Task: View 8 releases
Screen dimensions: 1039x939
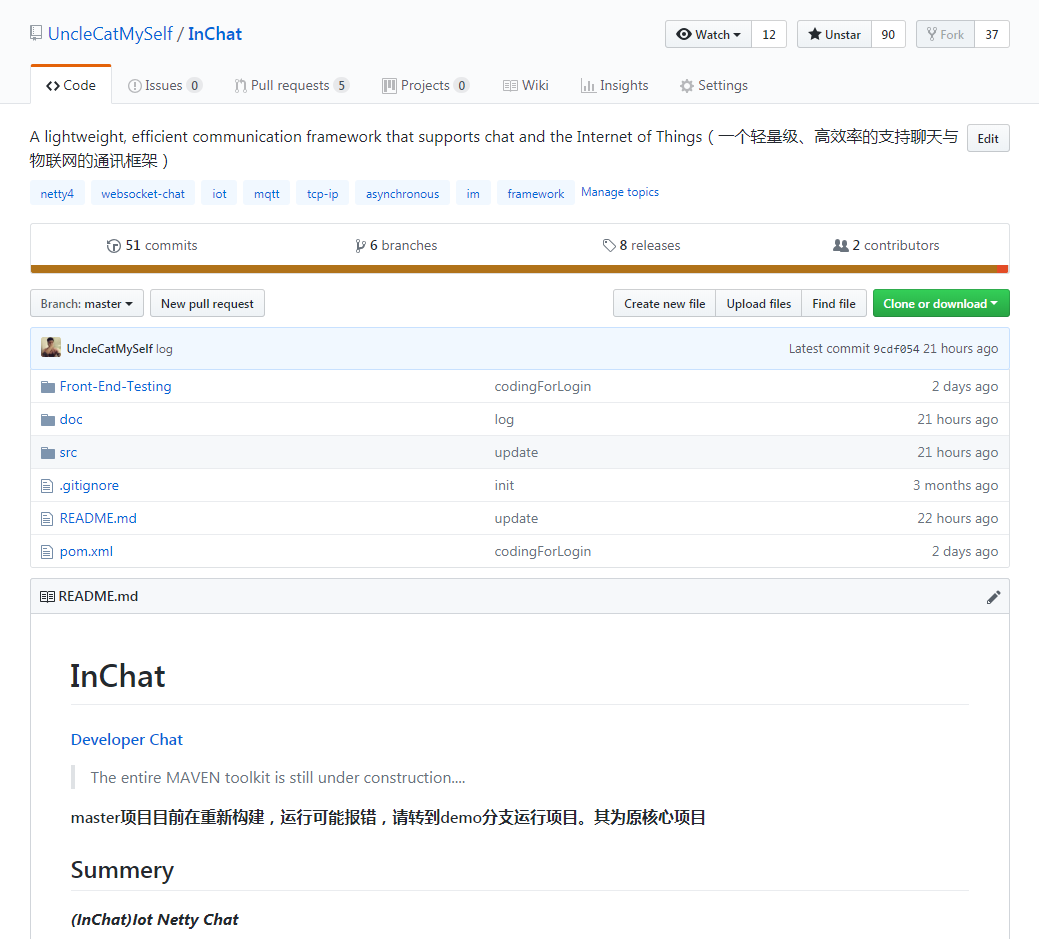Action: (641, 246)
